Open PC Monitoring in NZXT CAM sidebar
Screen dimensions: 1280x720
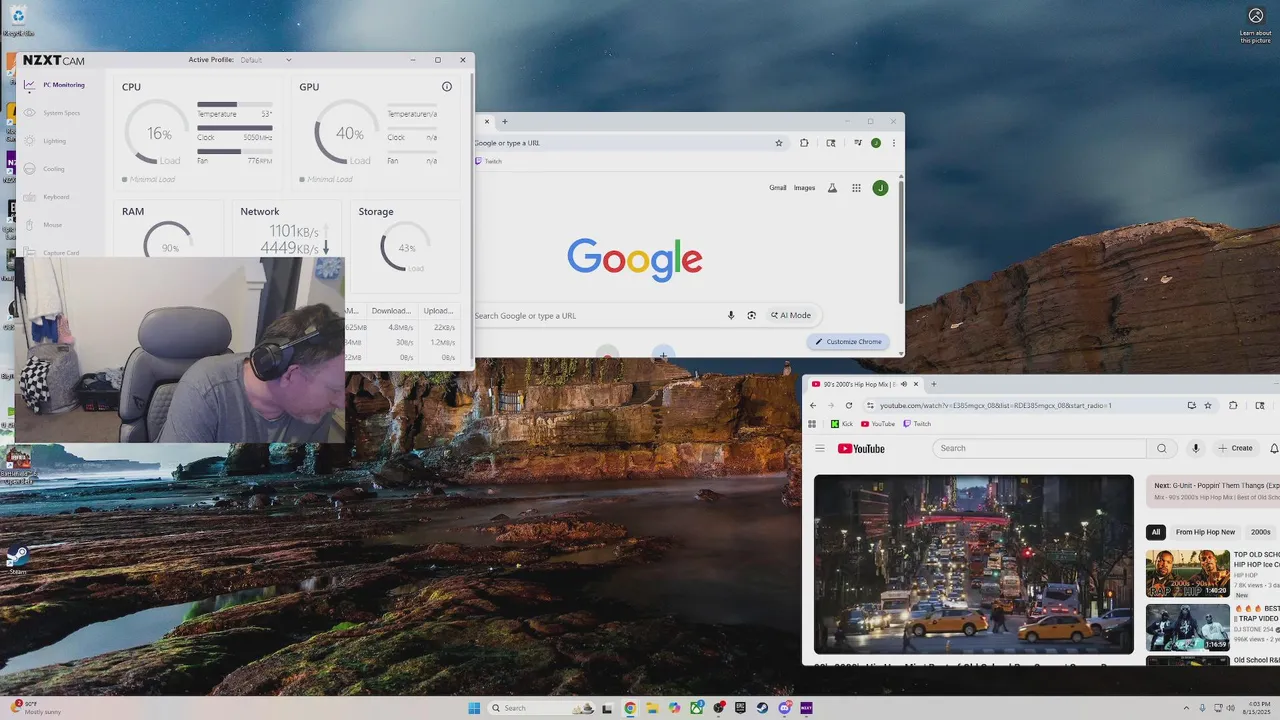click(55, 85)
